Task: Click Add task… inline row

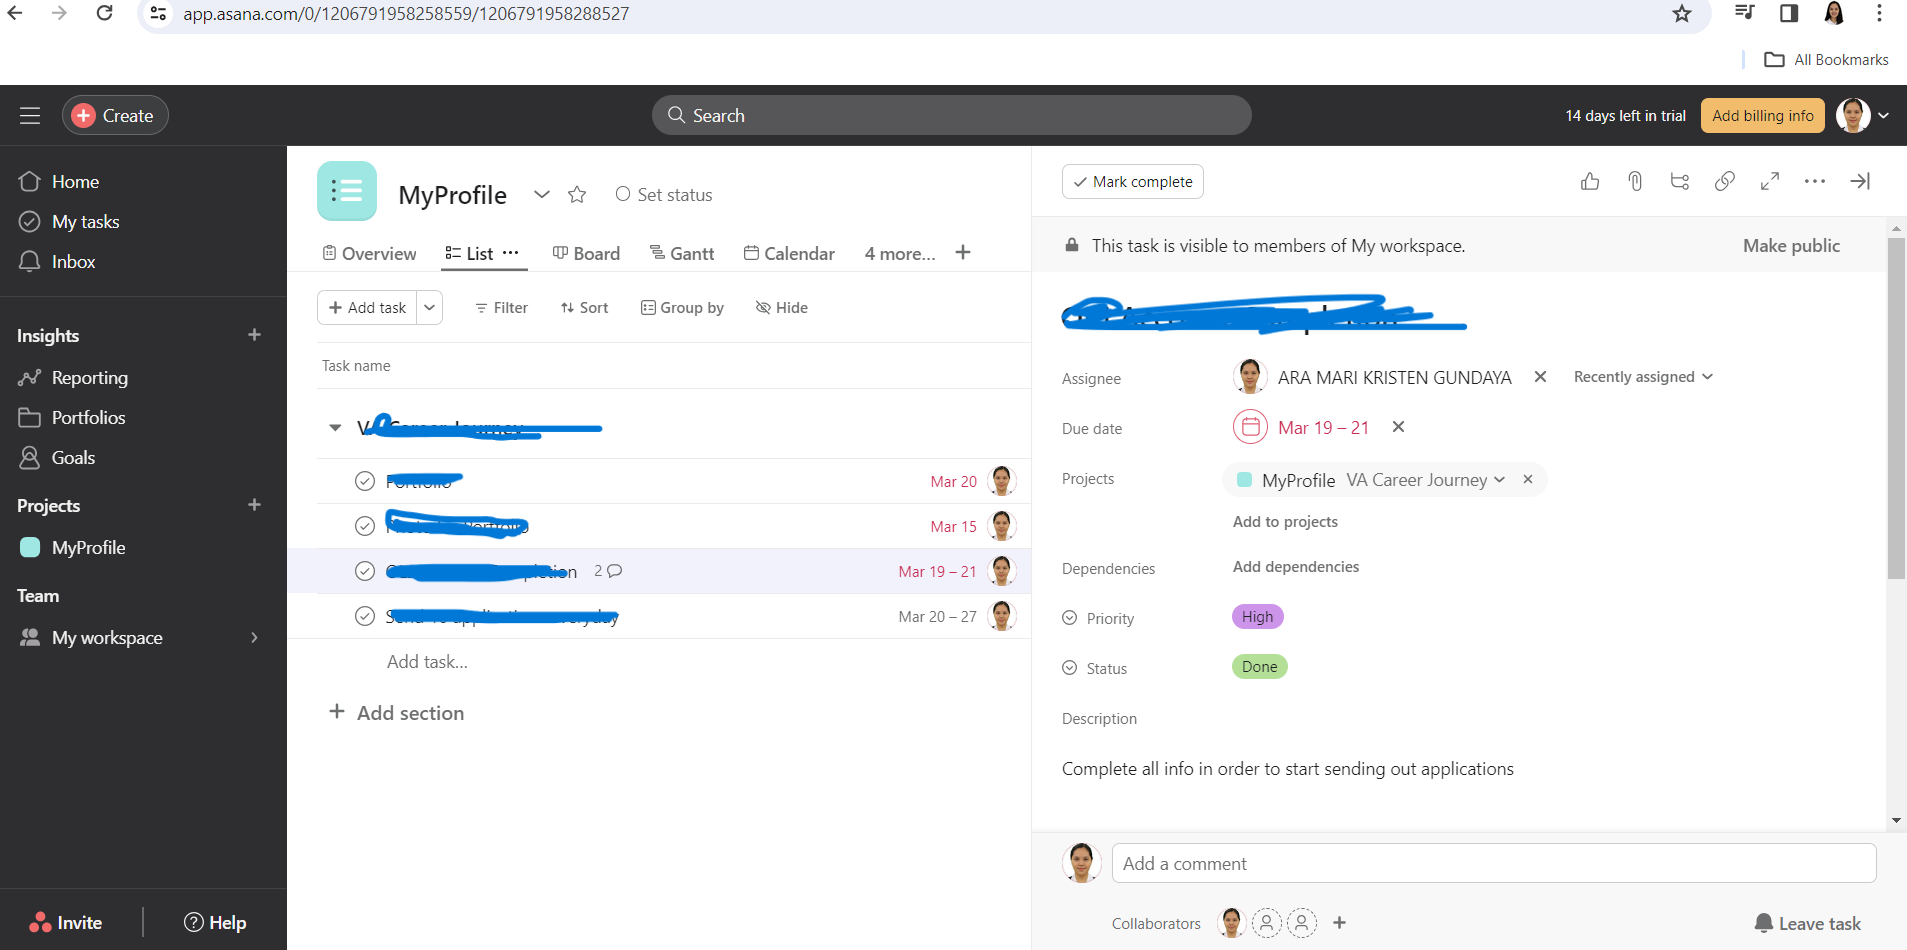Action: pos(427,662)
